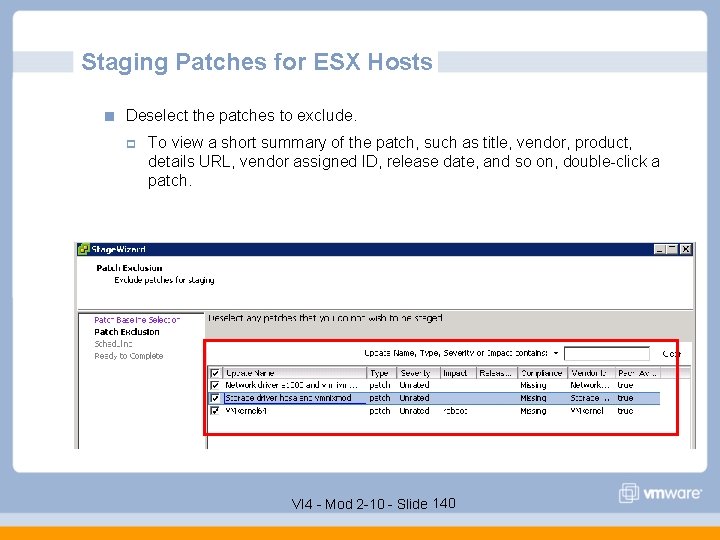
Task: Click 'VI4 - Mod 2-10 - Slide 140' footer
Action: (374, 504)
